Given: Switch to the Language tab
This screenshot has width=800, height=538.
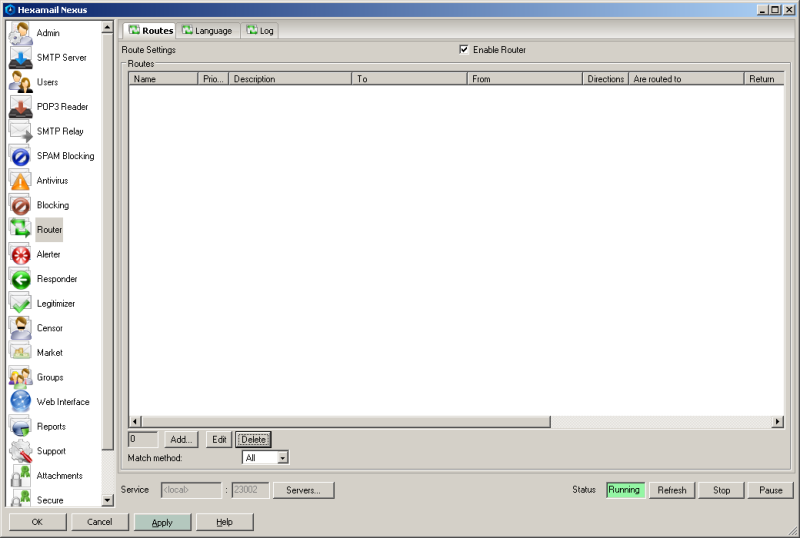Looking at the screenshot, I should [207, 31].
